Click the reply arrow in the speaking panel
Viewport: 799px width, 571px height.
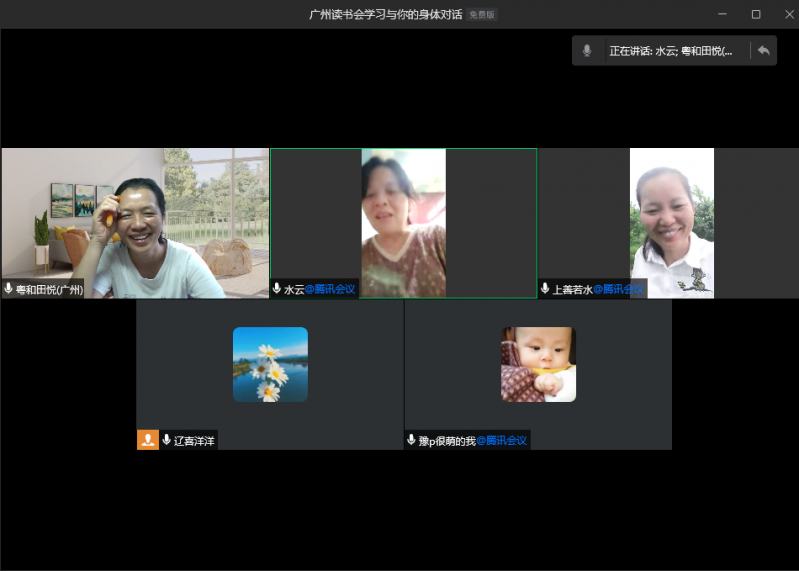coord(764,51)
